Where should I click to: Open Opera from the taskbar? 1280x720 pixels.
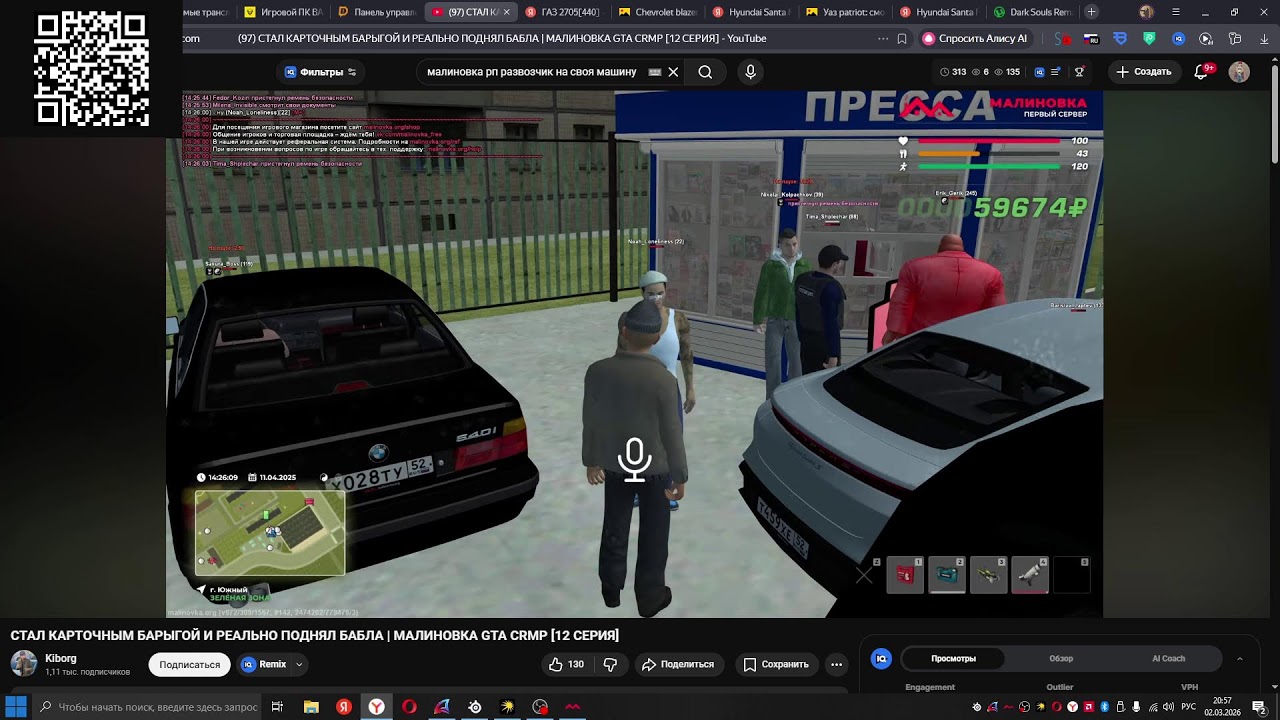point(409,707)
